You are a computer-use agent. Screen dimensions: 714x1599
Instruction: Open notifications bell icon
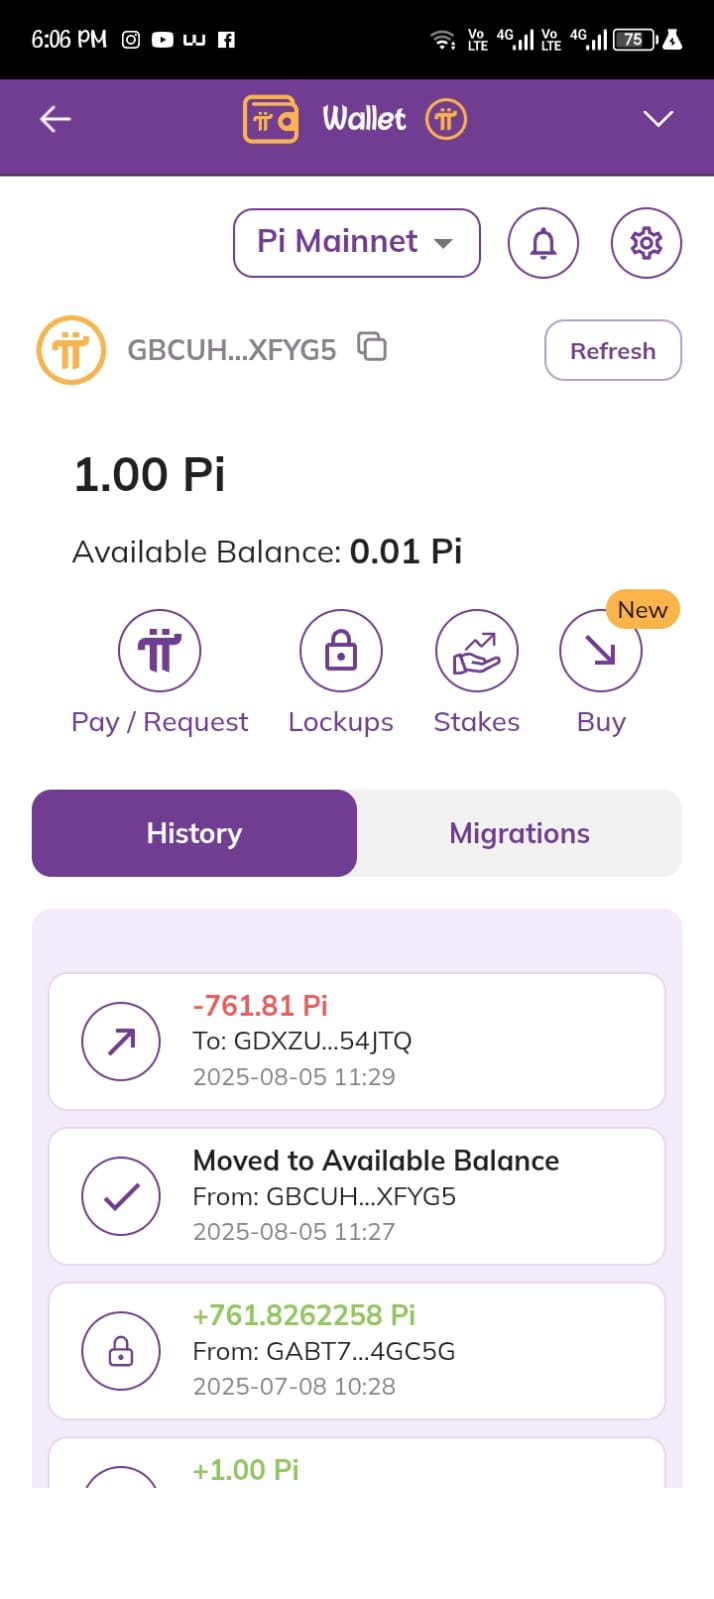point(543,243)
